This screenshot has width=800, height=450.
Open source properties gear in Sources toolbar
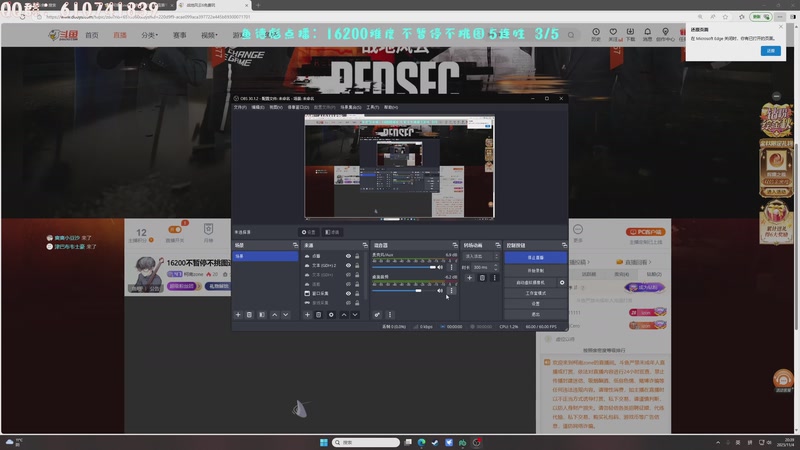pos(331,315)
